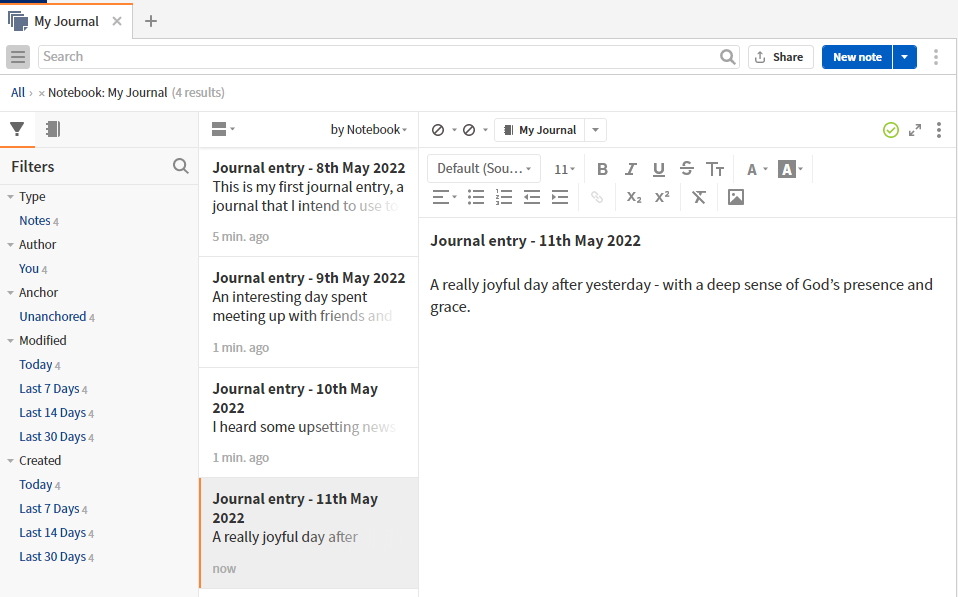Open the 'by Notebook' sorting dropdown
The width and height of the screenshot is (958, 597).
[x=369, y=130]
